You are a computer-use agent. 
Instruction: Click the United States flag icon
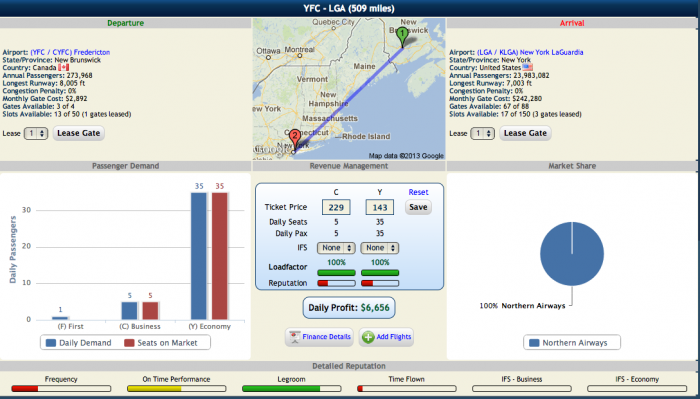[528, 67]
